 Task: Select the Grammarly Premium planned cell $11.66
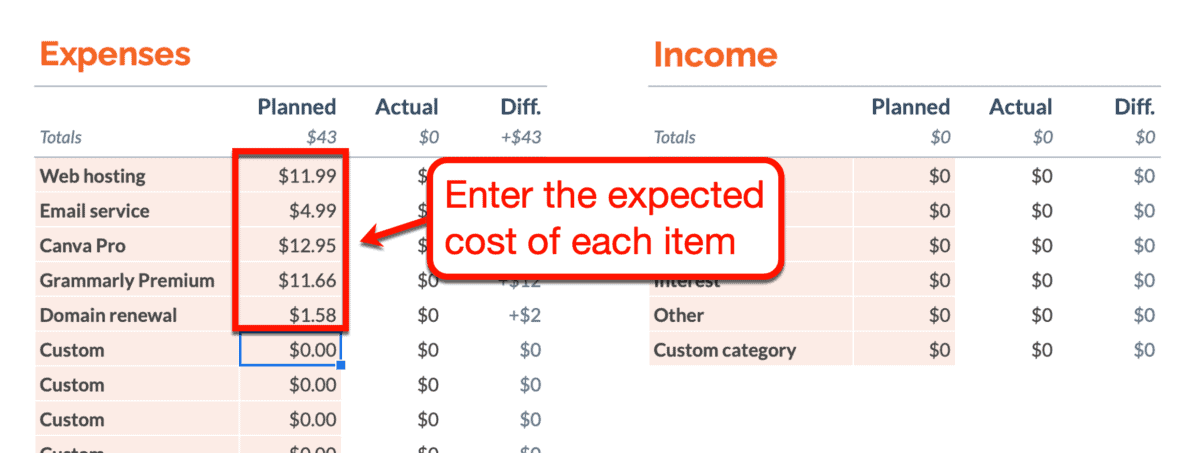pos(288,281)
